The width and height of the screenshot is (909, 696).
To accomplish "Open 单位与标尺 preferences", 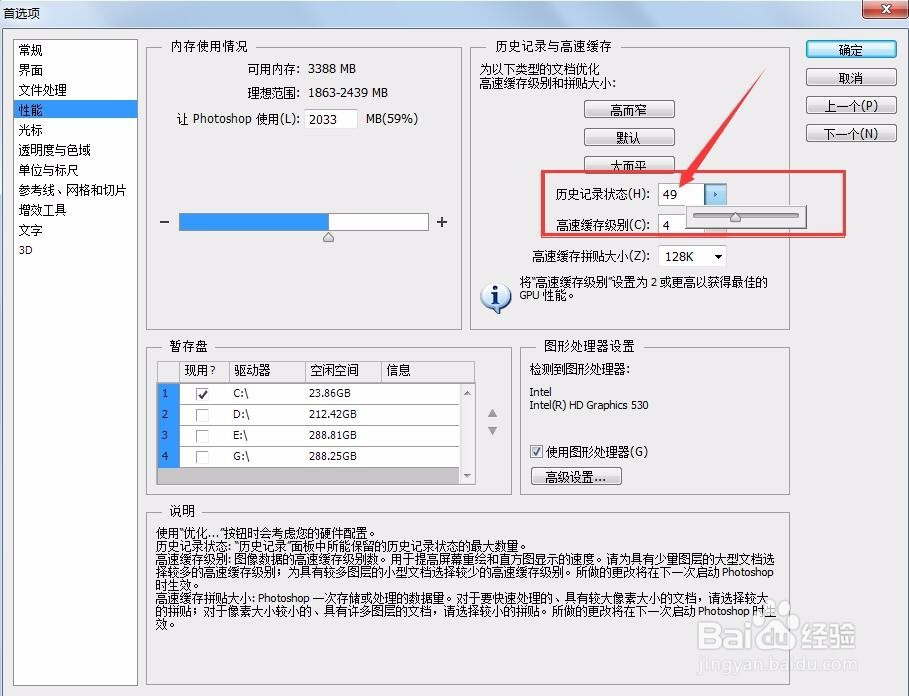I will click(x=49, y=170).
